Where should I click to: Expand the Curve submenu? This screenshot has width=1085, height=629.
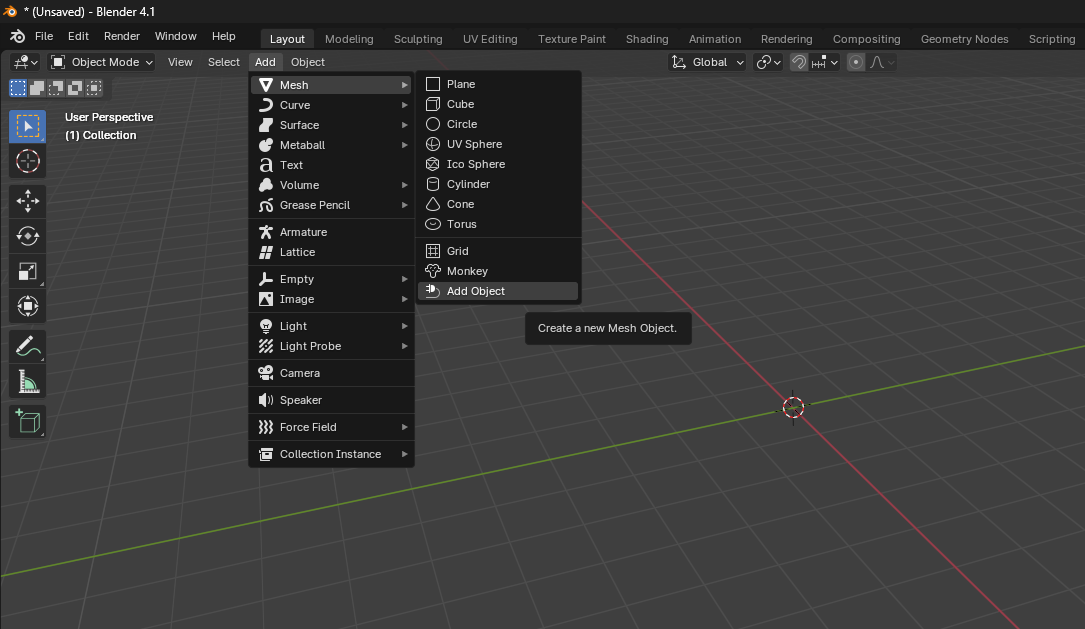click(x=331, y=105)
